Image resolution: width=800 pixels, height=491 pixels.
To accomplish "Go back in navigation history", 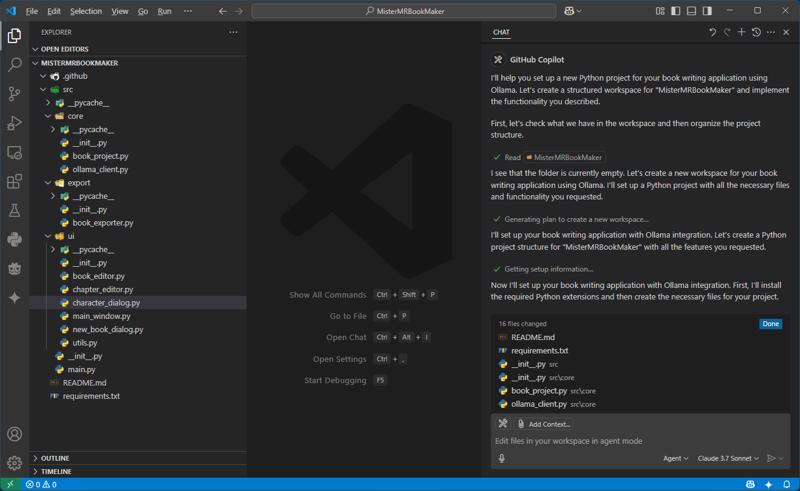I will click(x=222, y=11).
